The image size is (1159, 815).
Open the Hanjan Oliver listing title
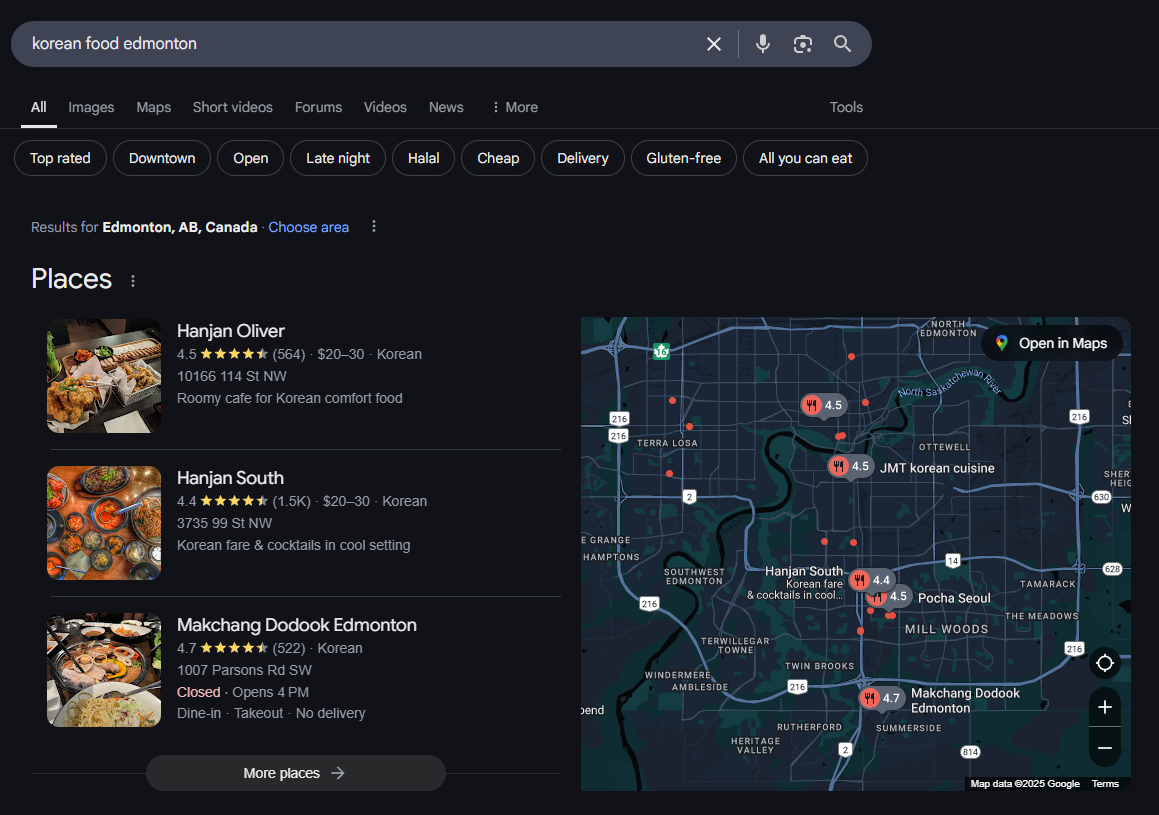pyautogui.click(x=231, y=331)
